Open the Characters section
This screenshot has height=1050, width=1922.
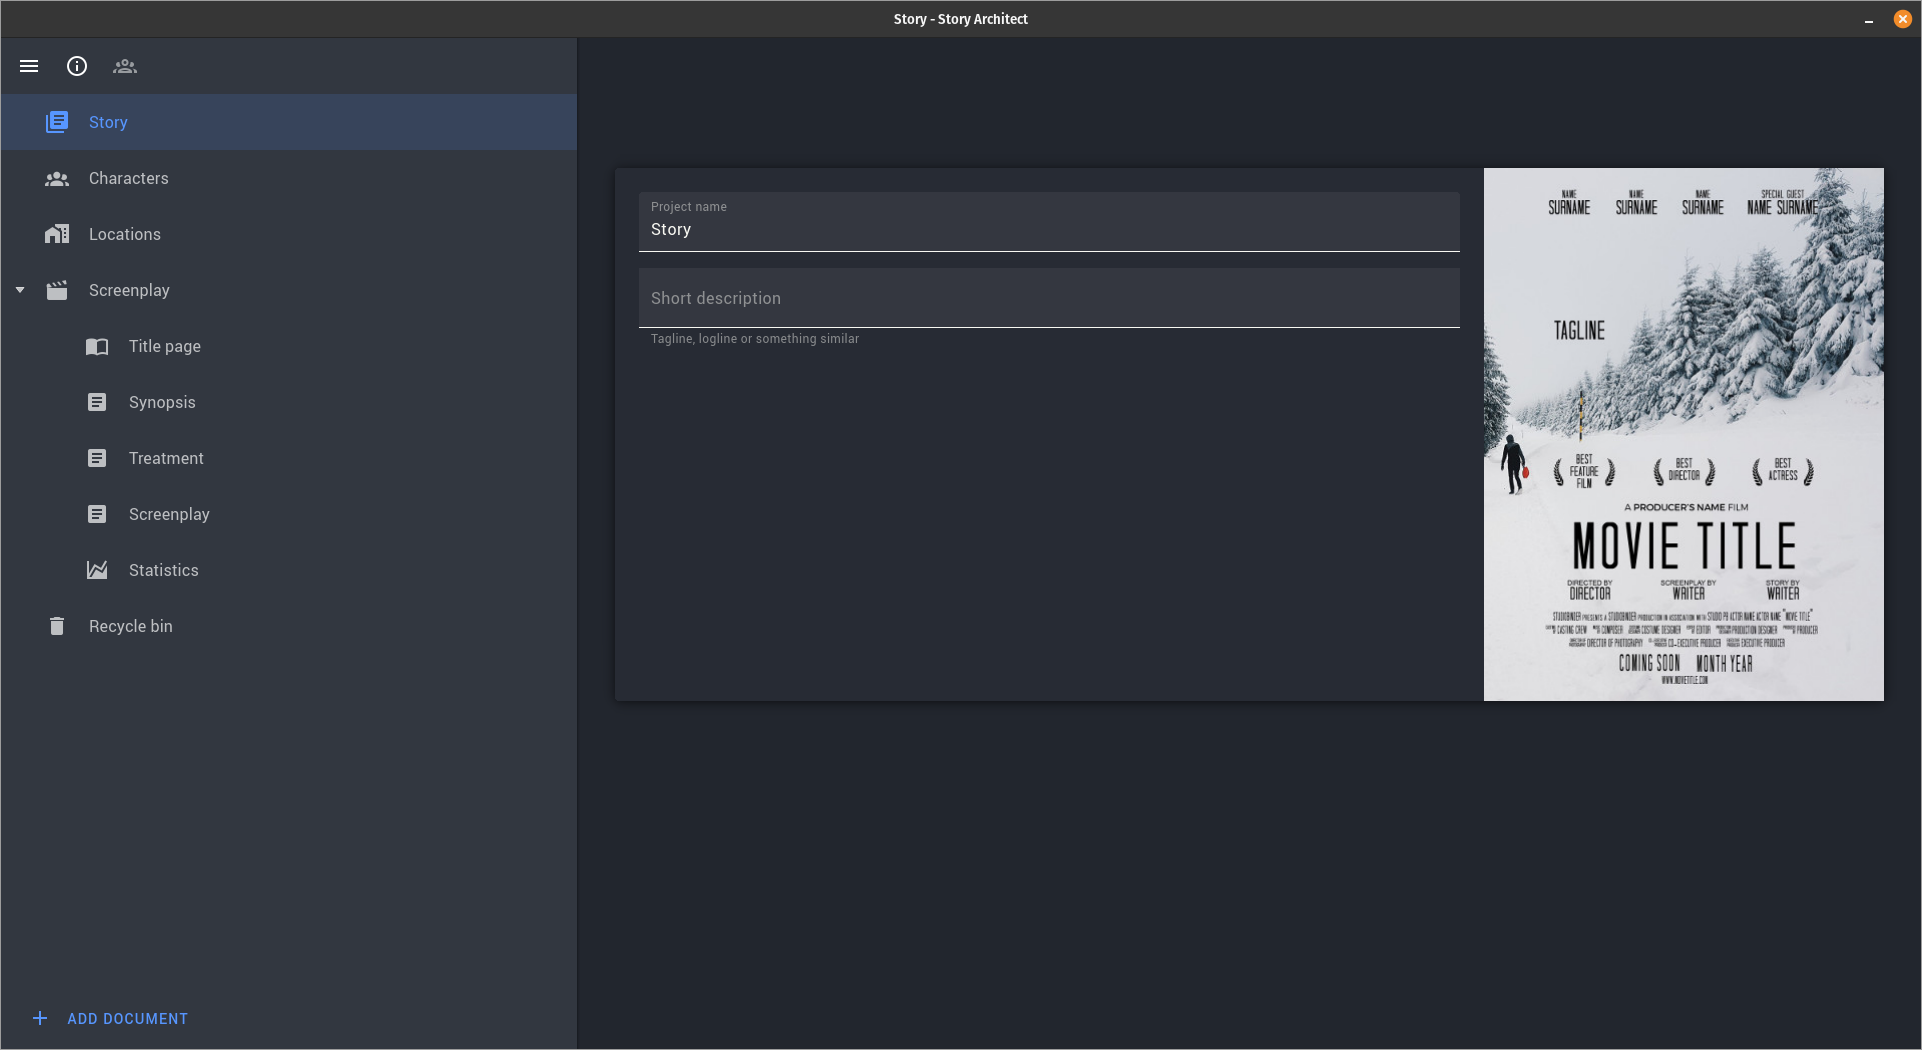[289, 178]
